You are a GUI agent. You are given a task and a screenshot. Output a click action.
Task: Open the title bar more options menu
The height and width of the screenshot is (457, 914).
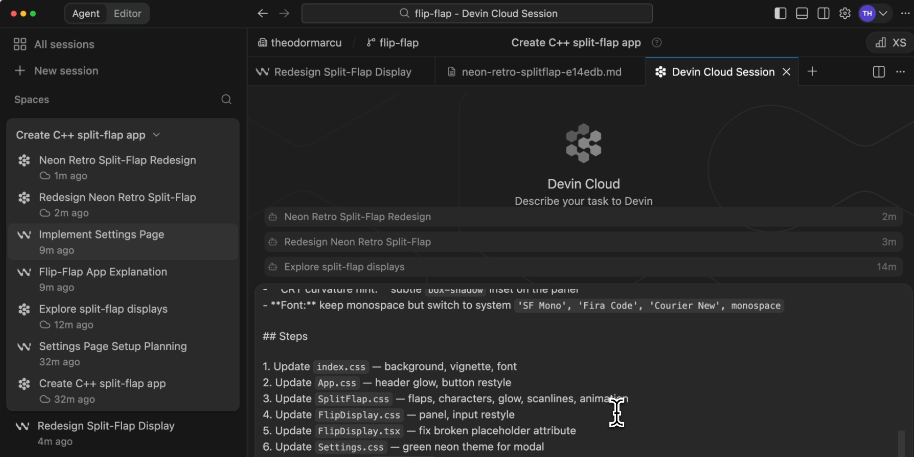(905, 13)
